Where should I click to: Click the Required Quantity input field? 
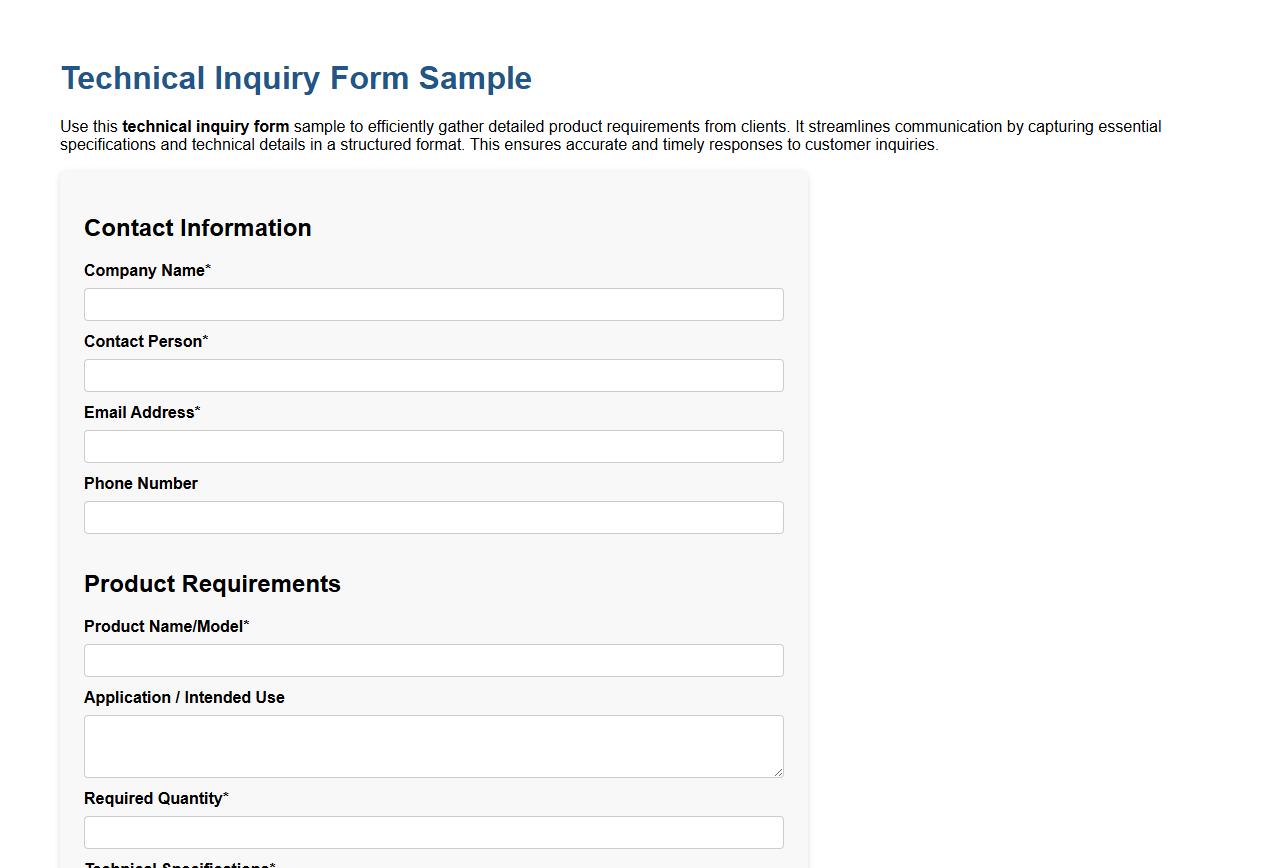point(433,832)
